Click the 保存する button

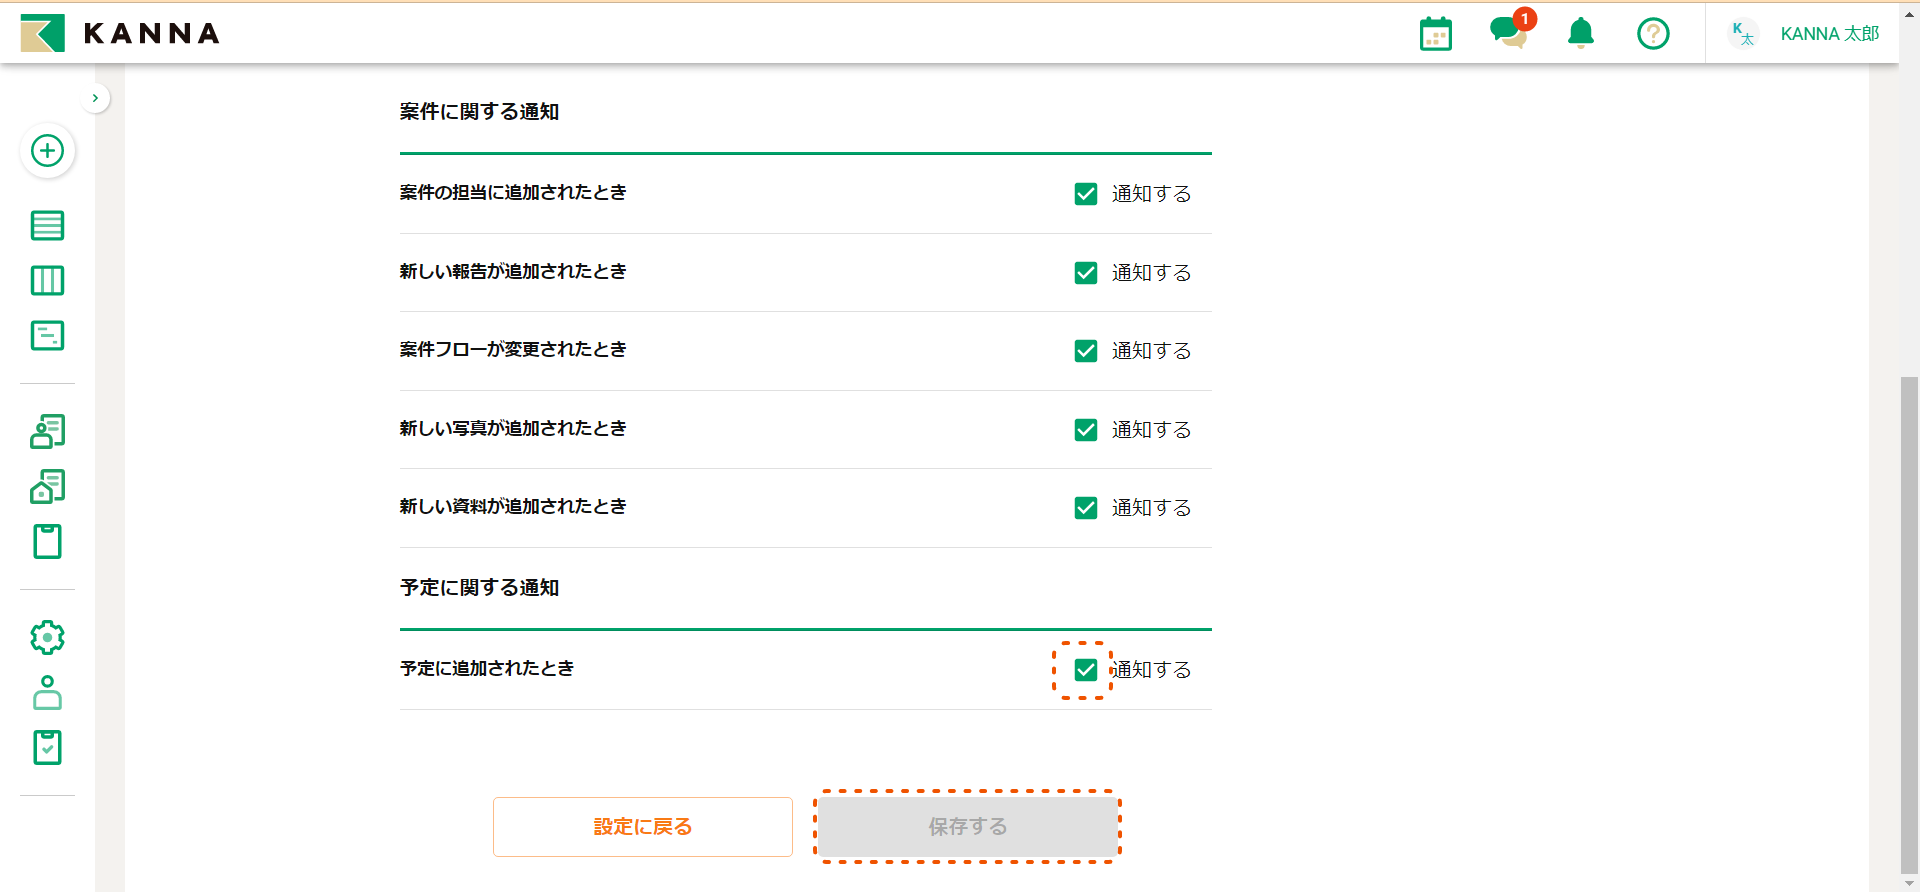pos(967,827)
